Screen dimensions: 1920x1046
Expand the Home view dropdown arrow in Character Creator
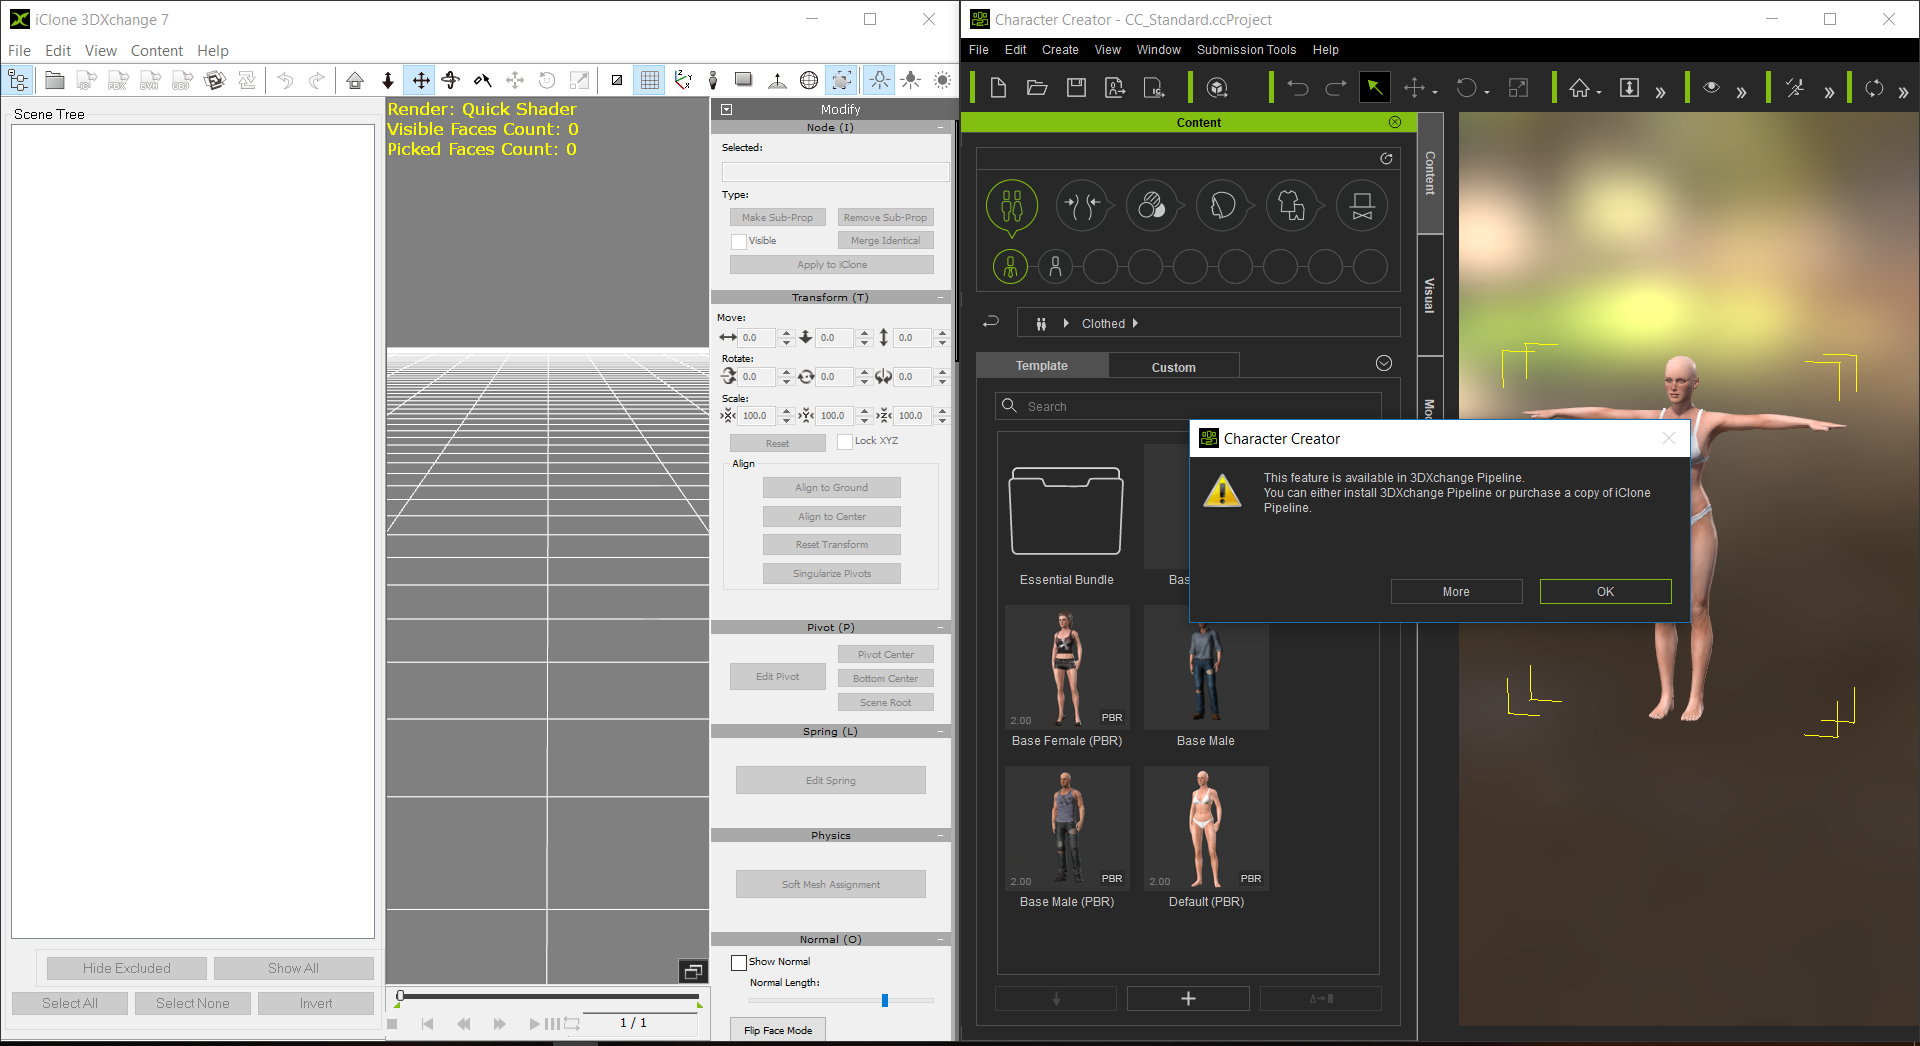click(1599, 91)
